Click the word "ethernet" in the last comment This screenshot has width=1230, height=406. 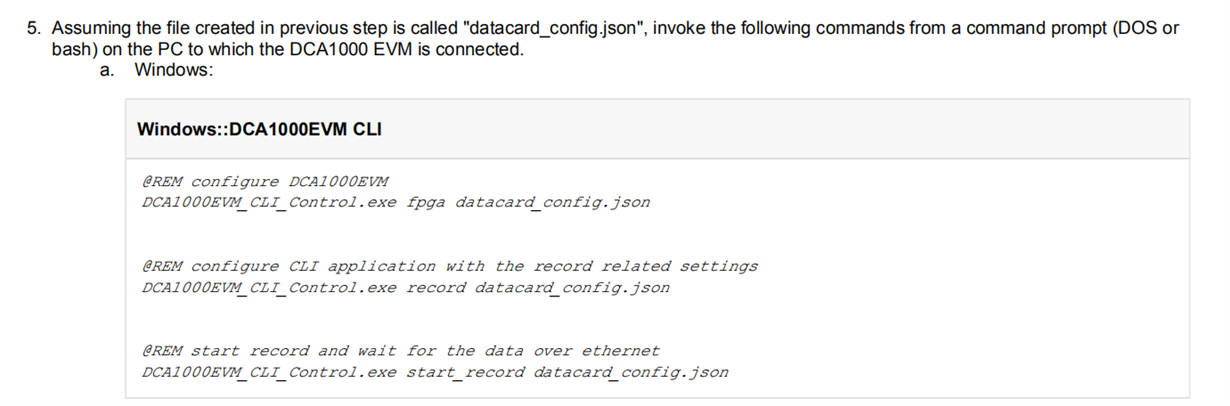coord(621,351)
